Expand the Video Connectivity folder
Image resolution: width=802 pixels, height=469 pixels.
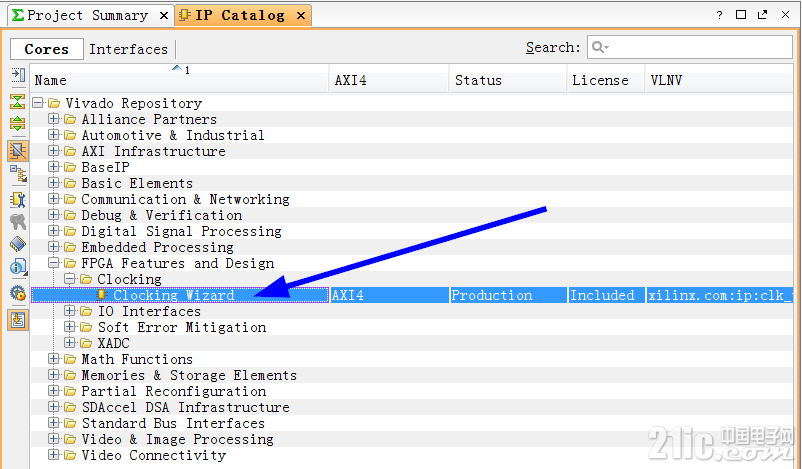tap(53, 455)
